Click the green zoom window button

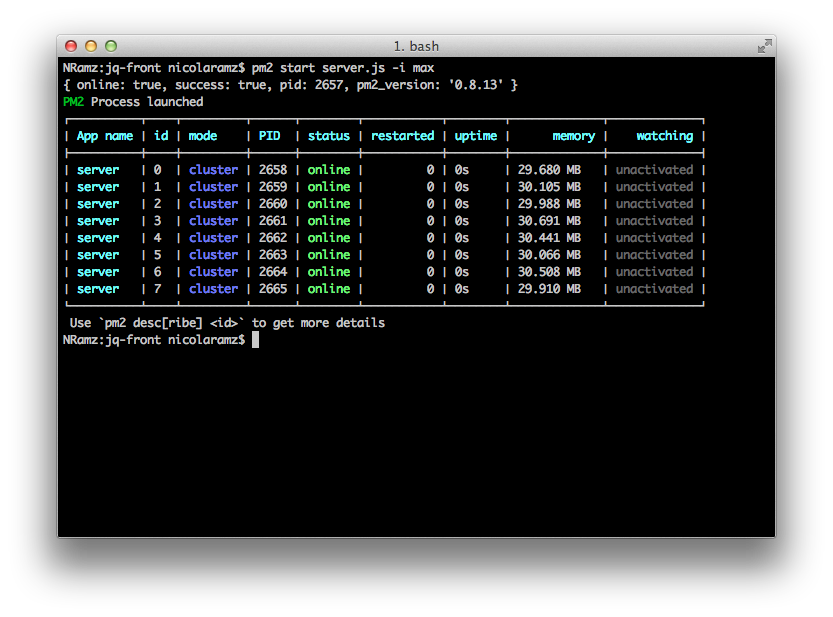pyautogui.click(x=111, y=46)
